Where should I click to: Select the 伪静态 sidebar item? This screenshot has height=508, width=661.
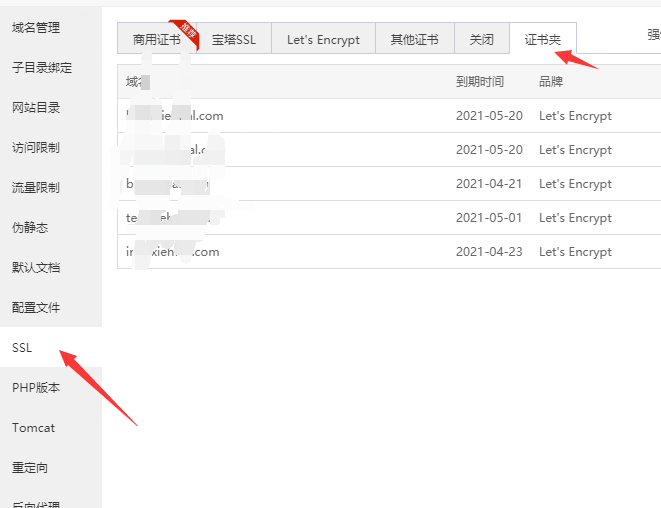click(30, 228)
